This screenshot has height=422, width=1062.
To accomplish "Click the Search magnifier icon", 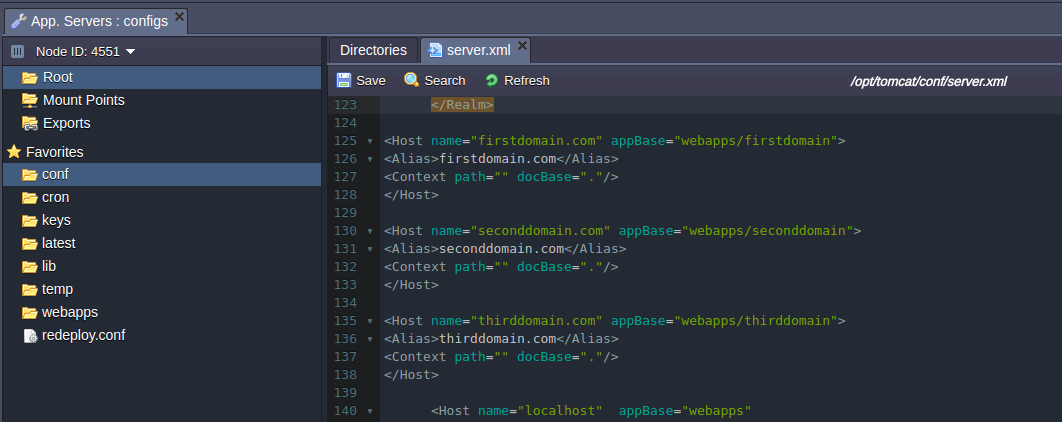I will click(411, 80).
